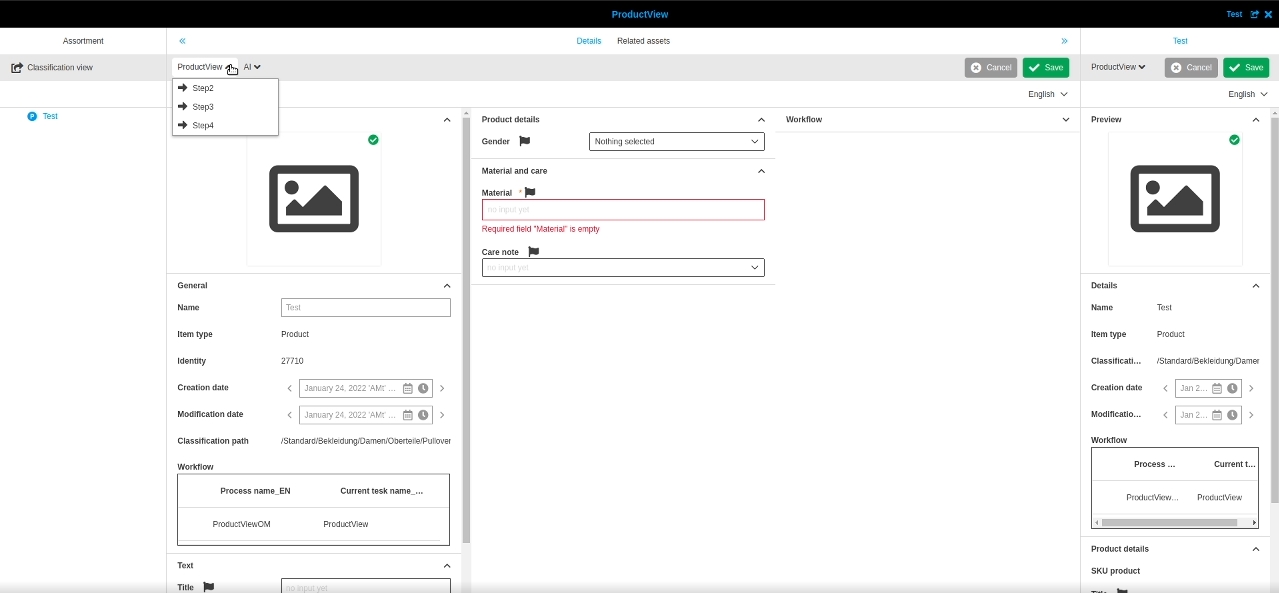Viewport: 1279px width, 593px height.
Task: Click the Classification view export icon
Action: tap(17, 68)
